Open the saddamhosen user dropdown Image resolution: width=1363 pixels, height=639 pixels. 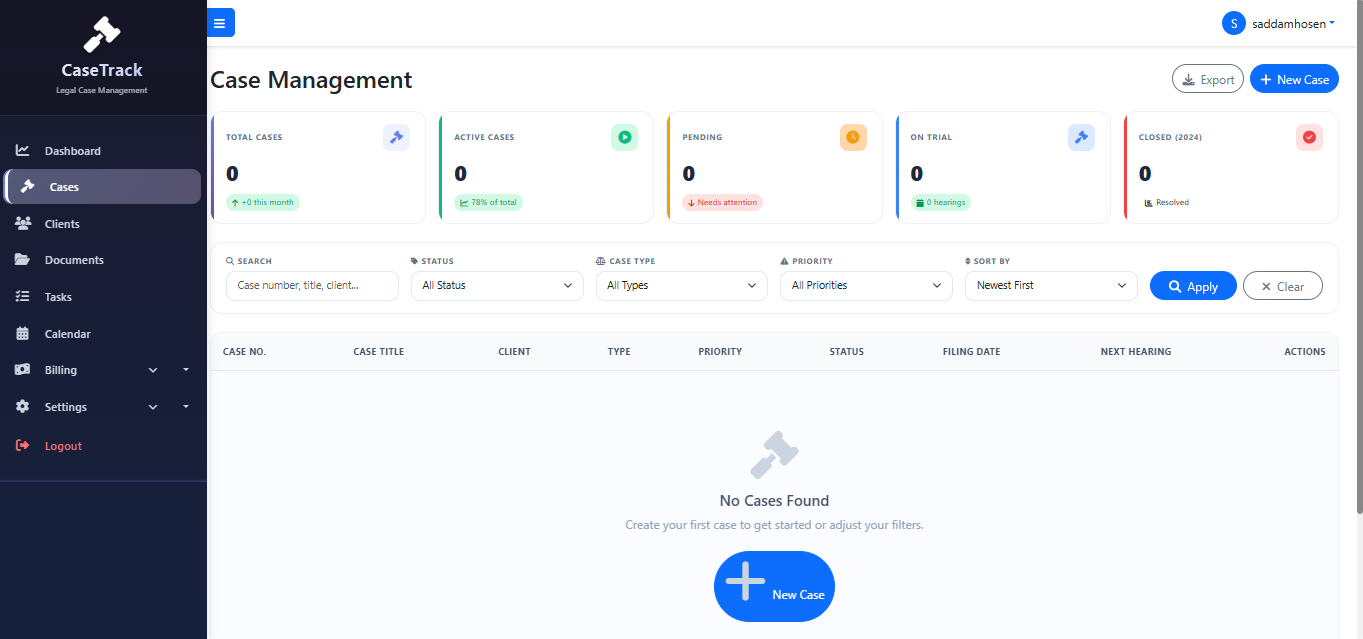coord(1279,23)
